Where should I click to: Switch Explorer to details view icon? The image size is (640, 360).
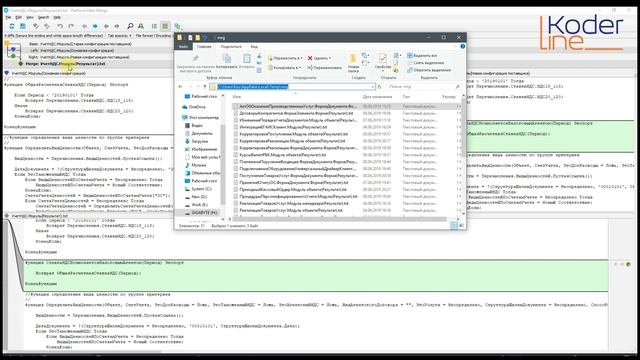[x=454, y=226]
